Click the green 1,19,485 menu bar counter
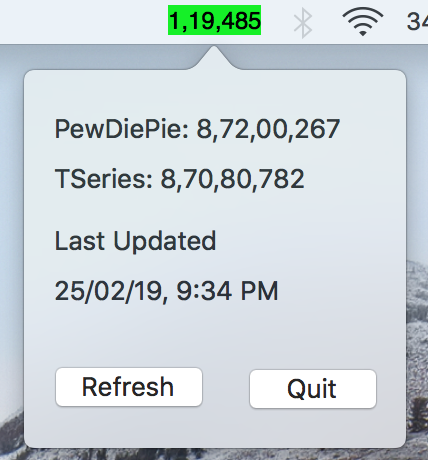This screenshot has height=460, width=428. [214, 20]
